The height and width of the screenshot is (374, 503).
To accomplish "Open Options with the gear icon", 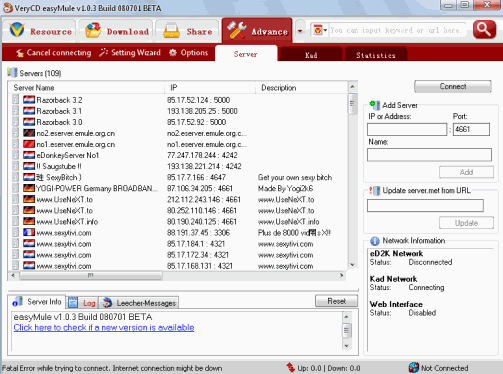I will coord(188,53).
